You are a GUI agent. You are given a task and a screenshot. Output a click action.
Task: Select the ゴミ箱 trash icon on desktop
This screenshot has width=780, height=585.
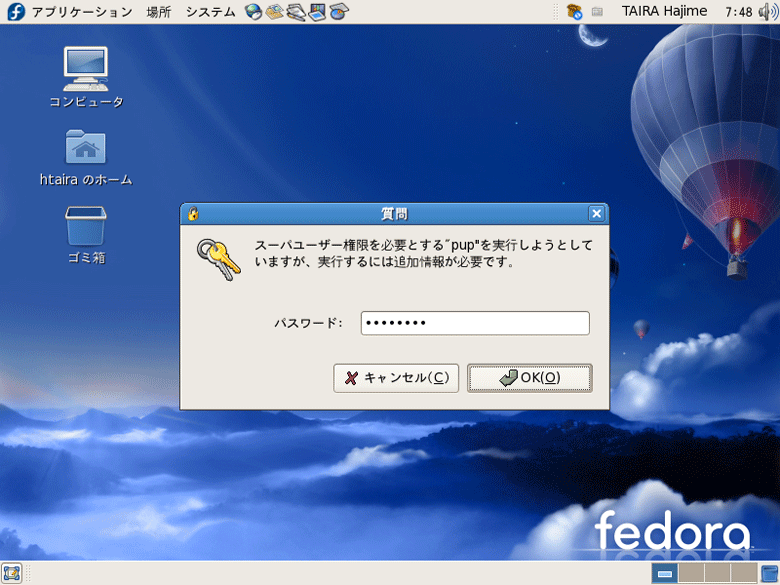click(x=86, y=226)
